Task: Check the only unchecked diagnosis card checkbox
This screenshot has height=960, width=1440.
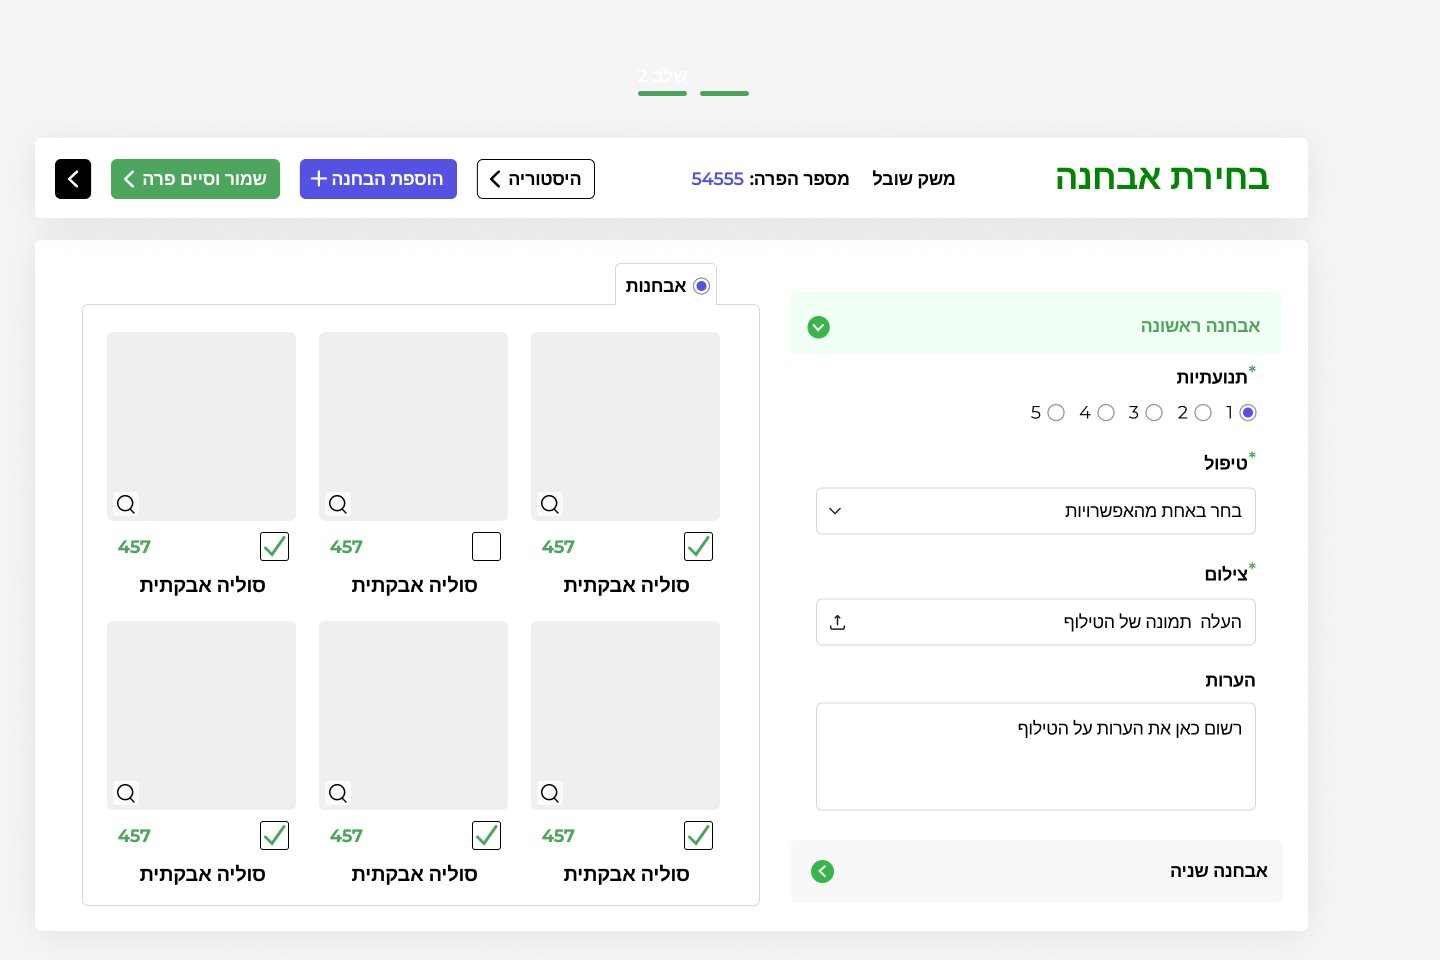Action: coord(486,546)
